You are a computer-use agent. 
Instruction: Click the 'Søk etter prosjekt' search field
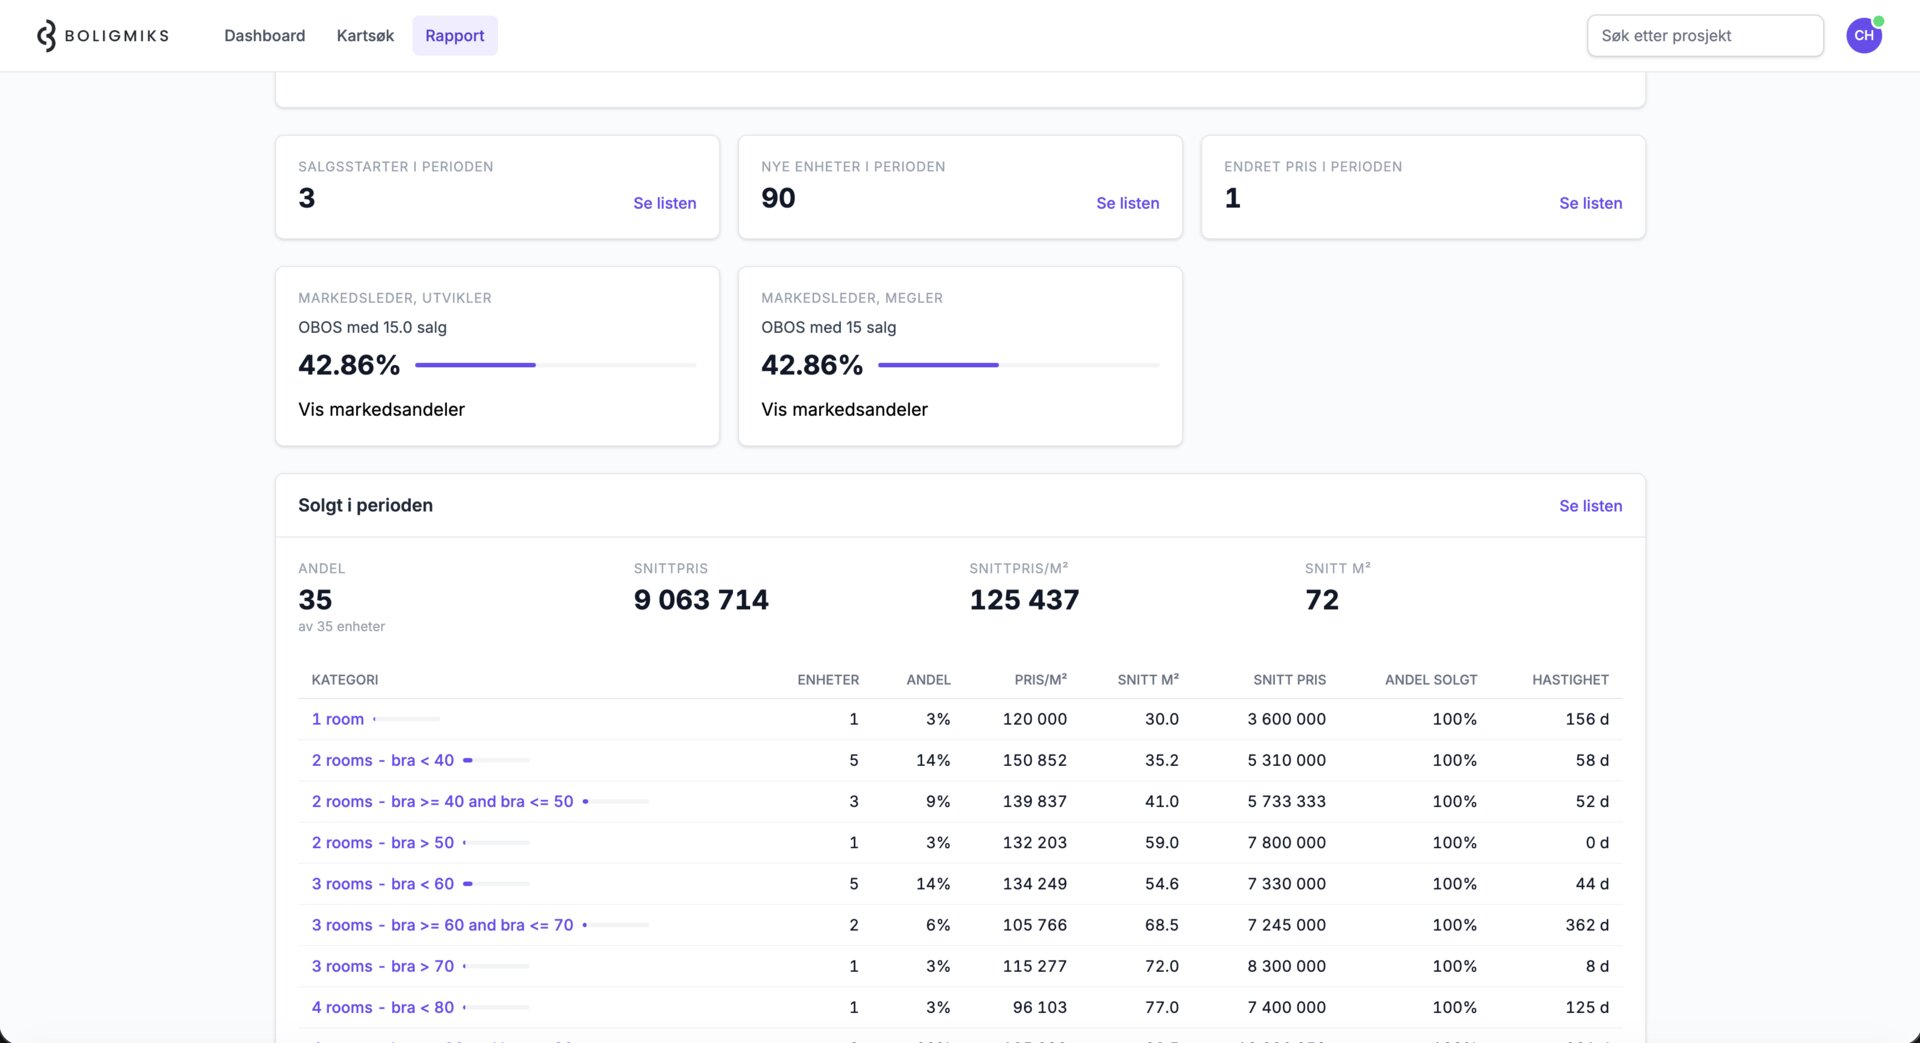point(1704,36)
